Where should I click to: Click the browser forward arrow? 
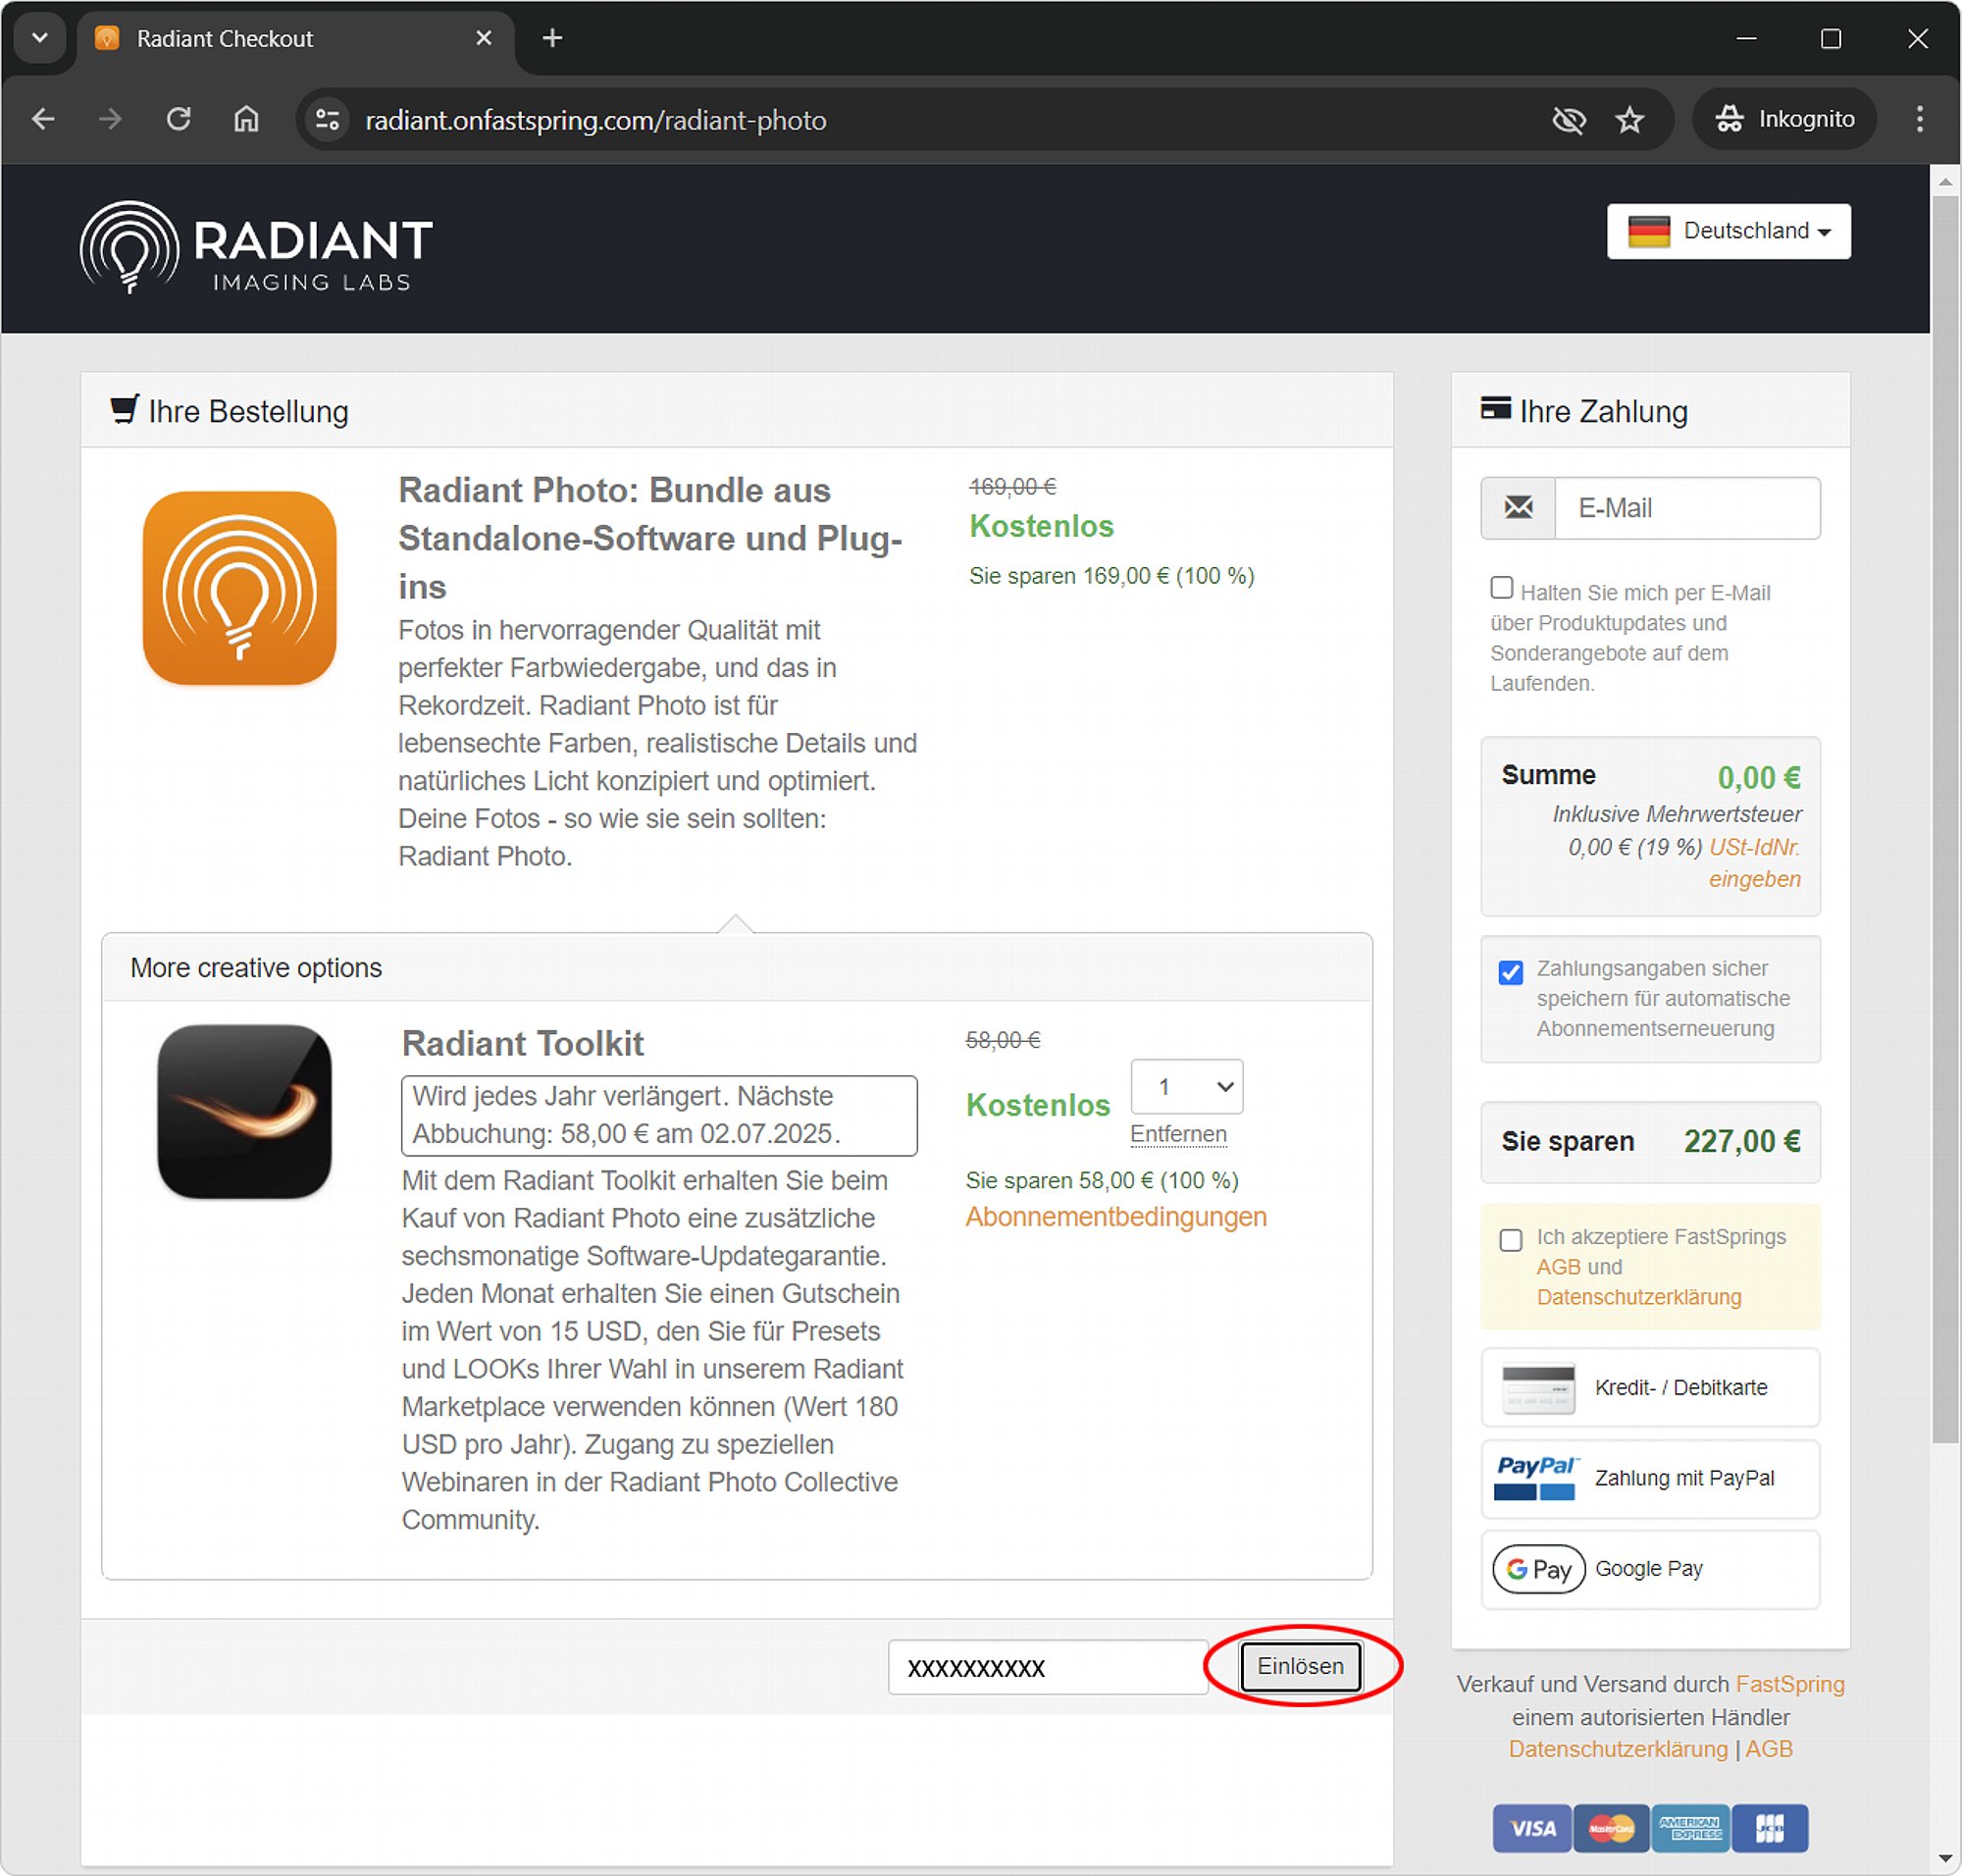(110, 120)
